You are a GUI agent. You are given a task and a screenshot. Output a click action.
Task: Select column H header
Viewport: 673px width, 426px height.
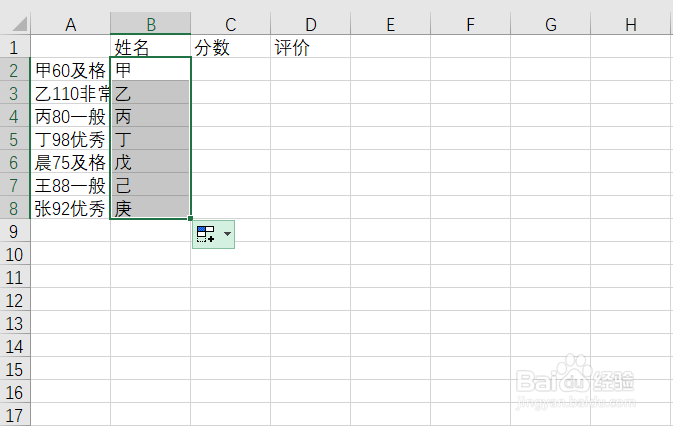coord(631,24)
